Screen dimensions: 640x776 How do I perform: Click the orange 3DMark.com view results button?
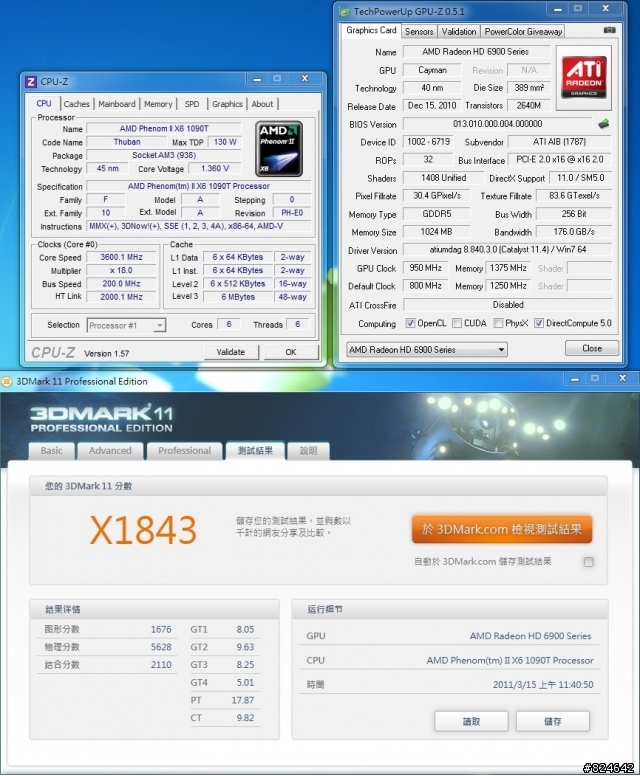(x=501, y=529)
